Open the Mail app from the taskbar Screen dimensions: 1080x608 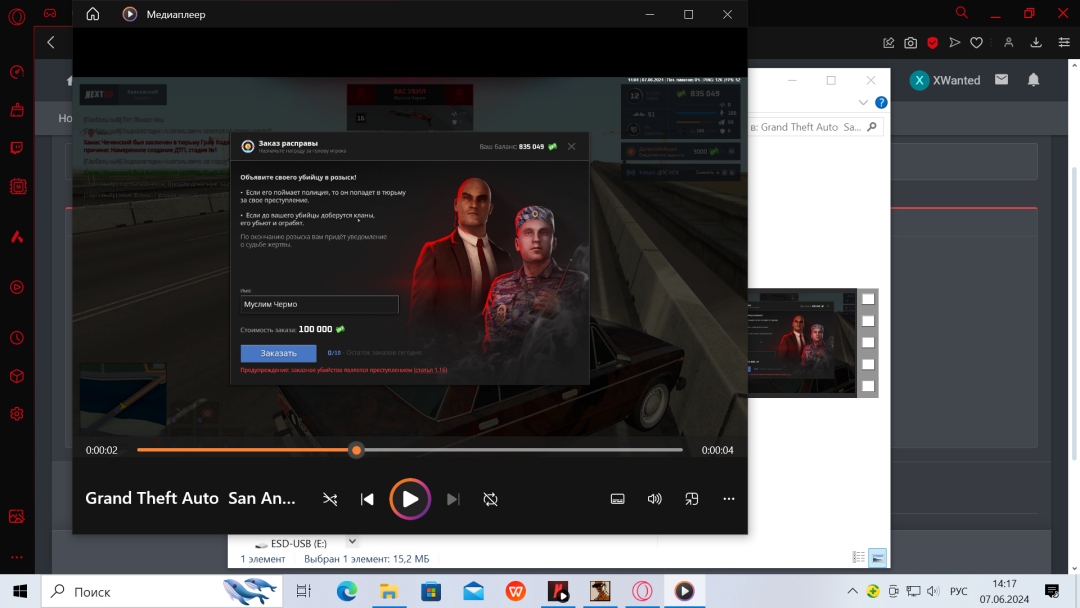[x=474, y=591]
